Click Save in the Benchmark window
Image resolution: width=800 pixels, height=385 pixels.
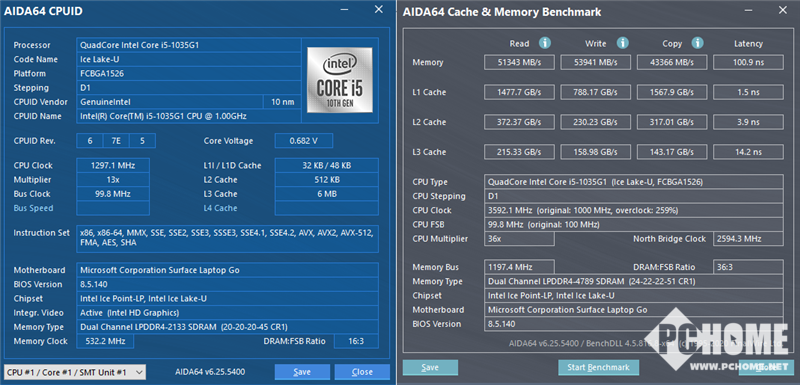click(430, 367)
